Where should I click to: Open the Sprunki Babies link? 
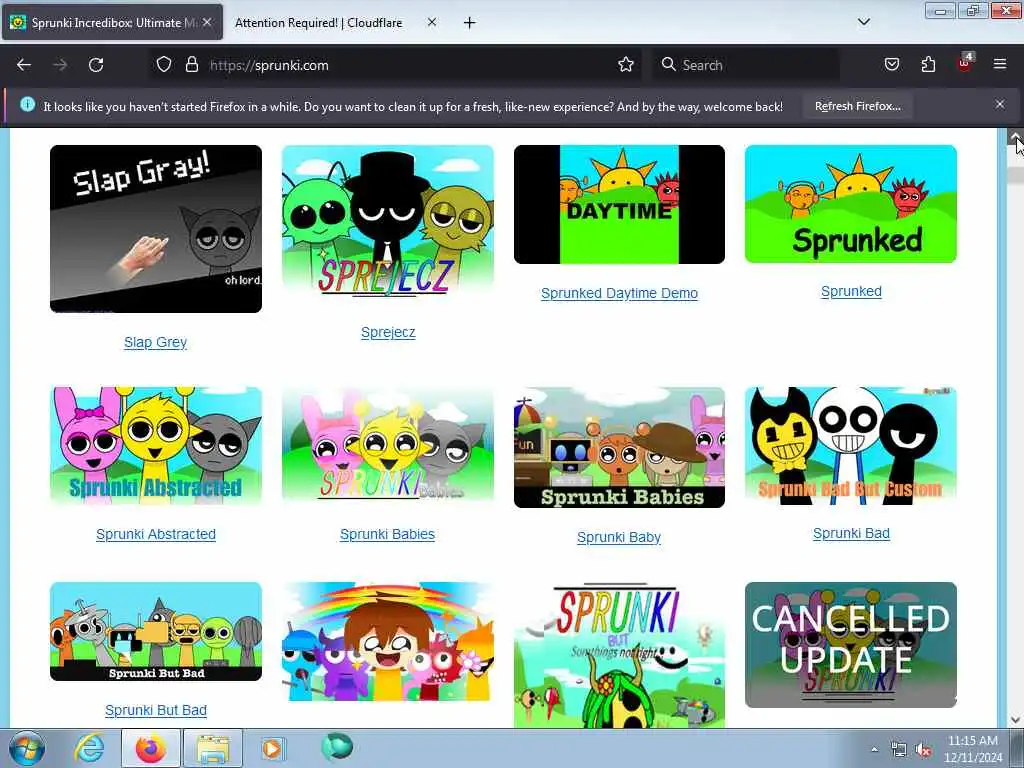pyautogui.click(x=387, y=534)
